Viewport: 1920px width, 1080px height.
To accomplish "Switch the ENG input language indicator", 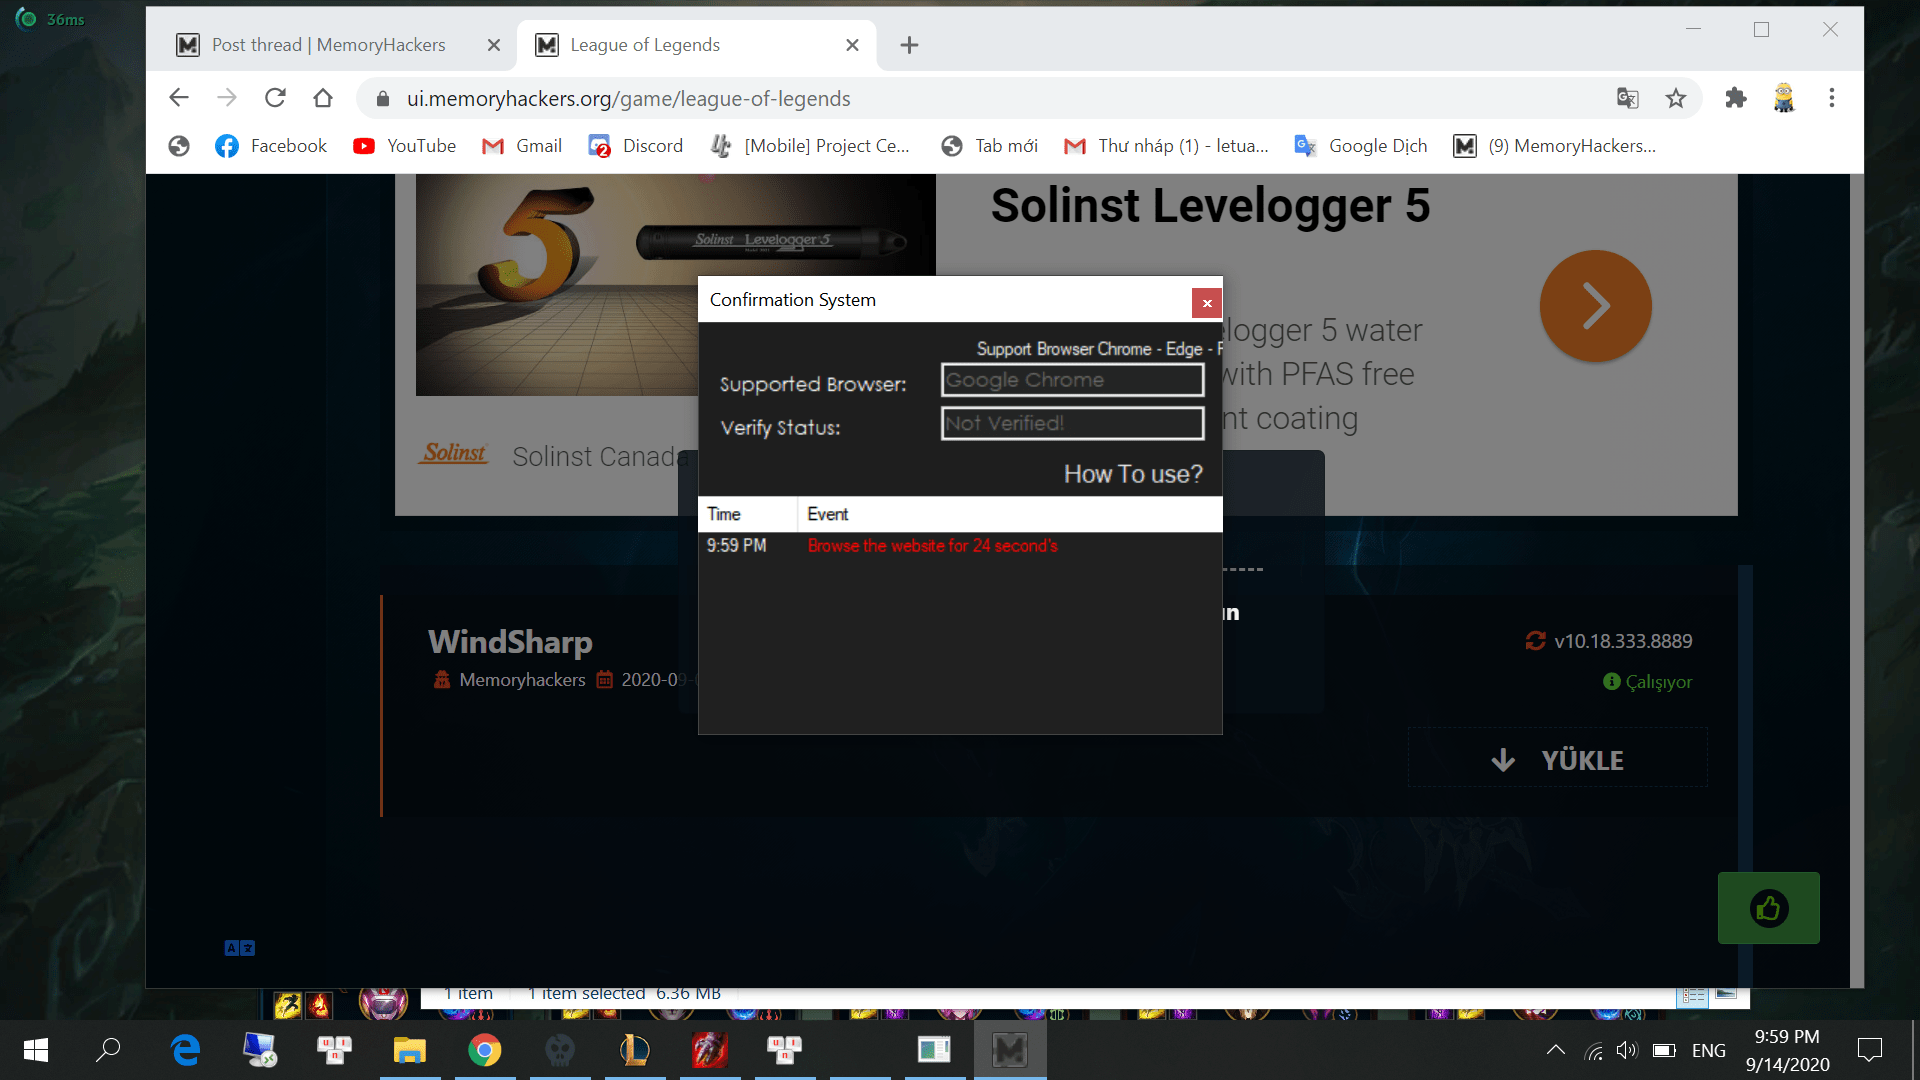I will (1708, 1050).
